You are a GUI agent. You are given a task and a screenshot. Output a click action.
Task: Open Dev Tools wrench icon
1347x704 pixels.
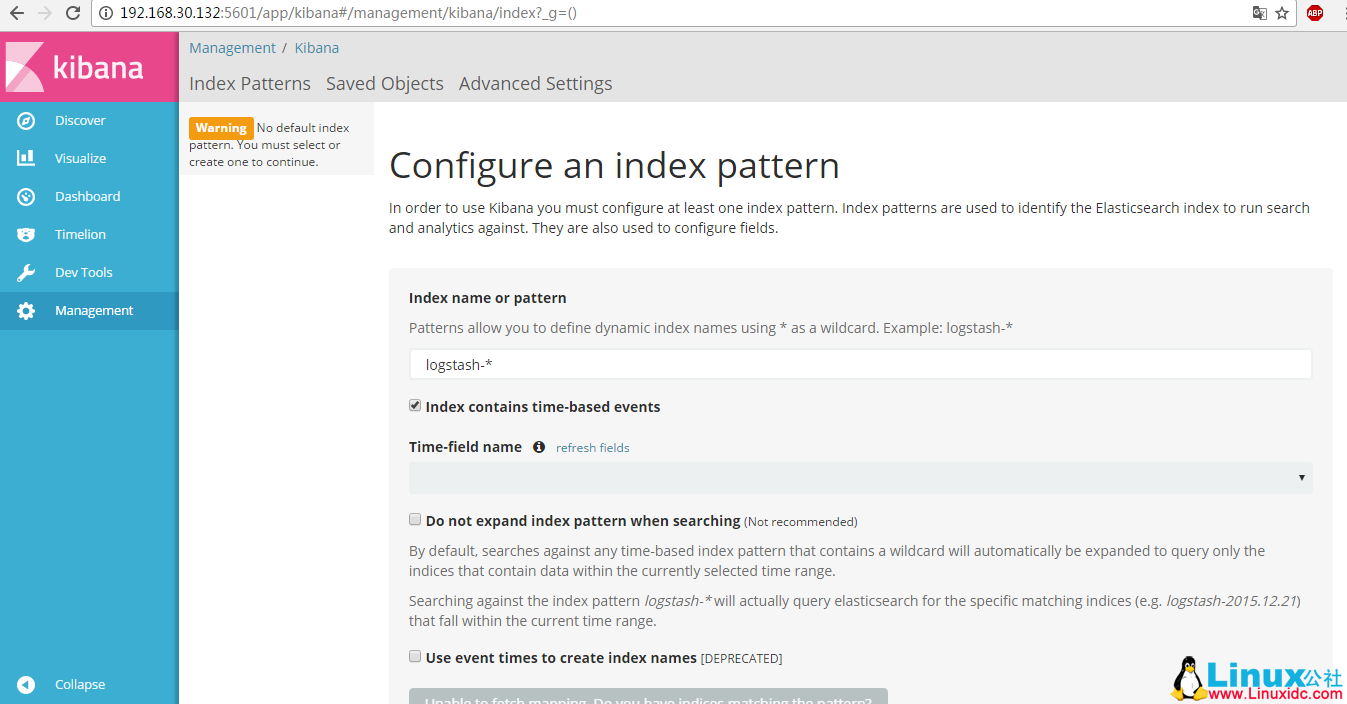26,273
